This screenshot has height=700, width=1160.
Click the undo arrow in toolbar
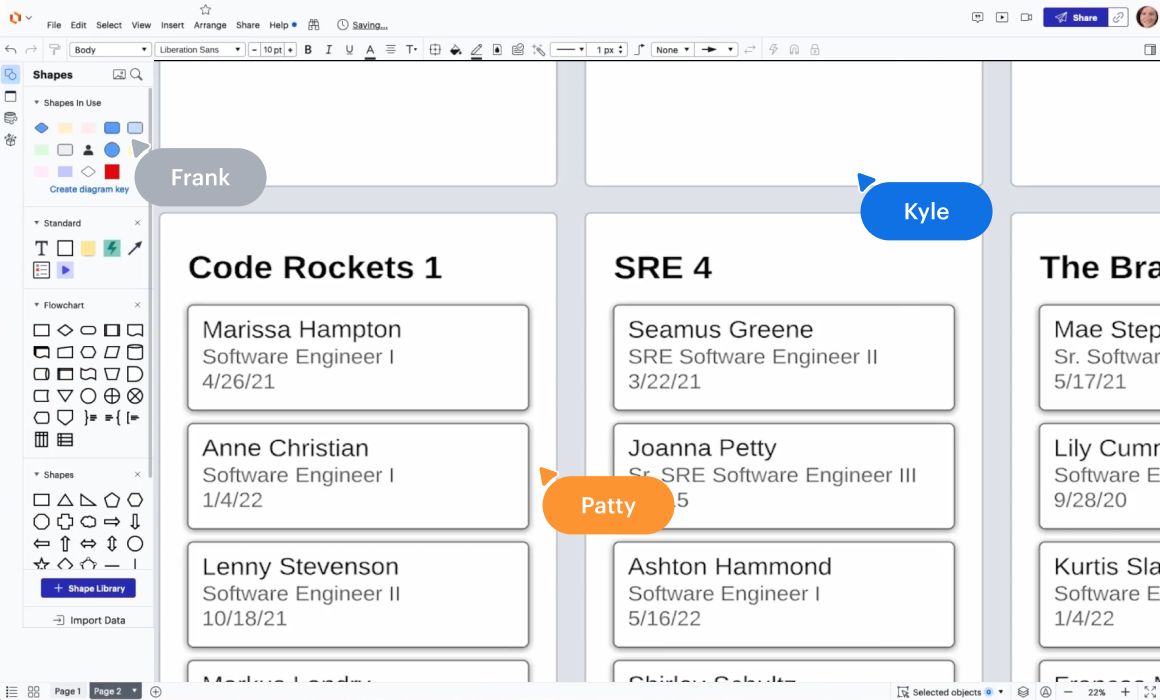(11, 50)
